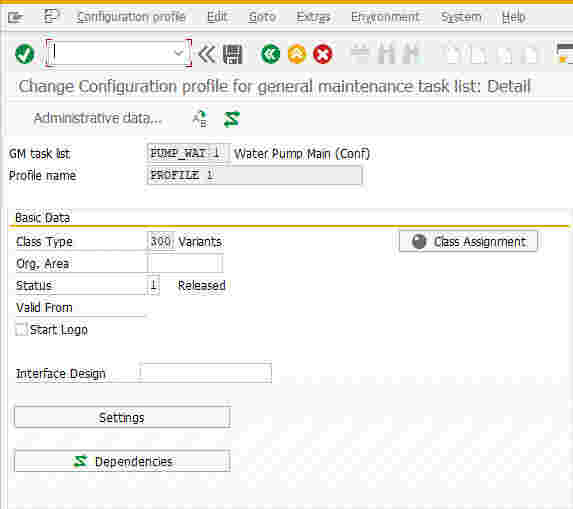Click the Dependencies button
Viewport: 573px width, 509px height.
[x=122, y=461]
